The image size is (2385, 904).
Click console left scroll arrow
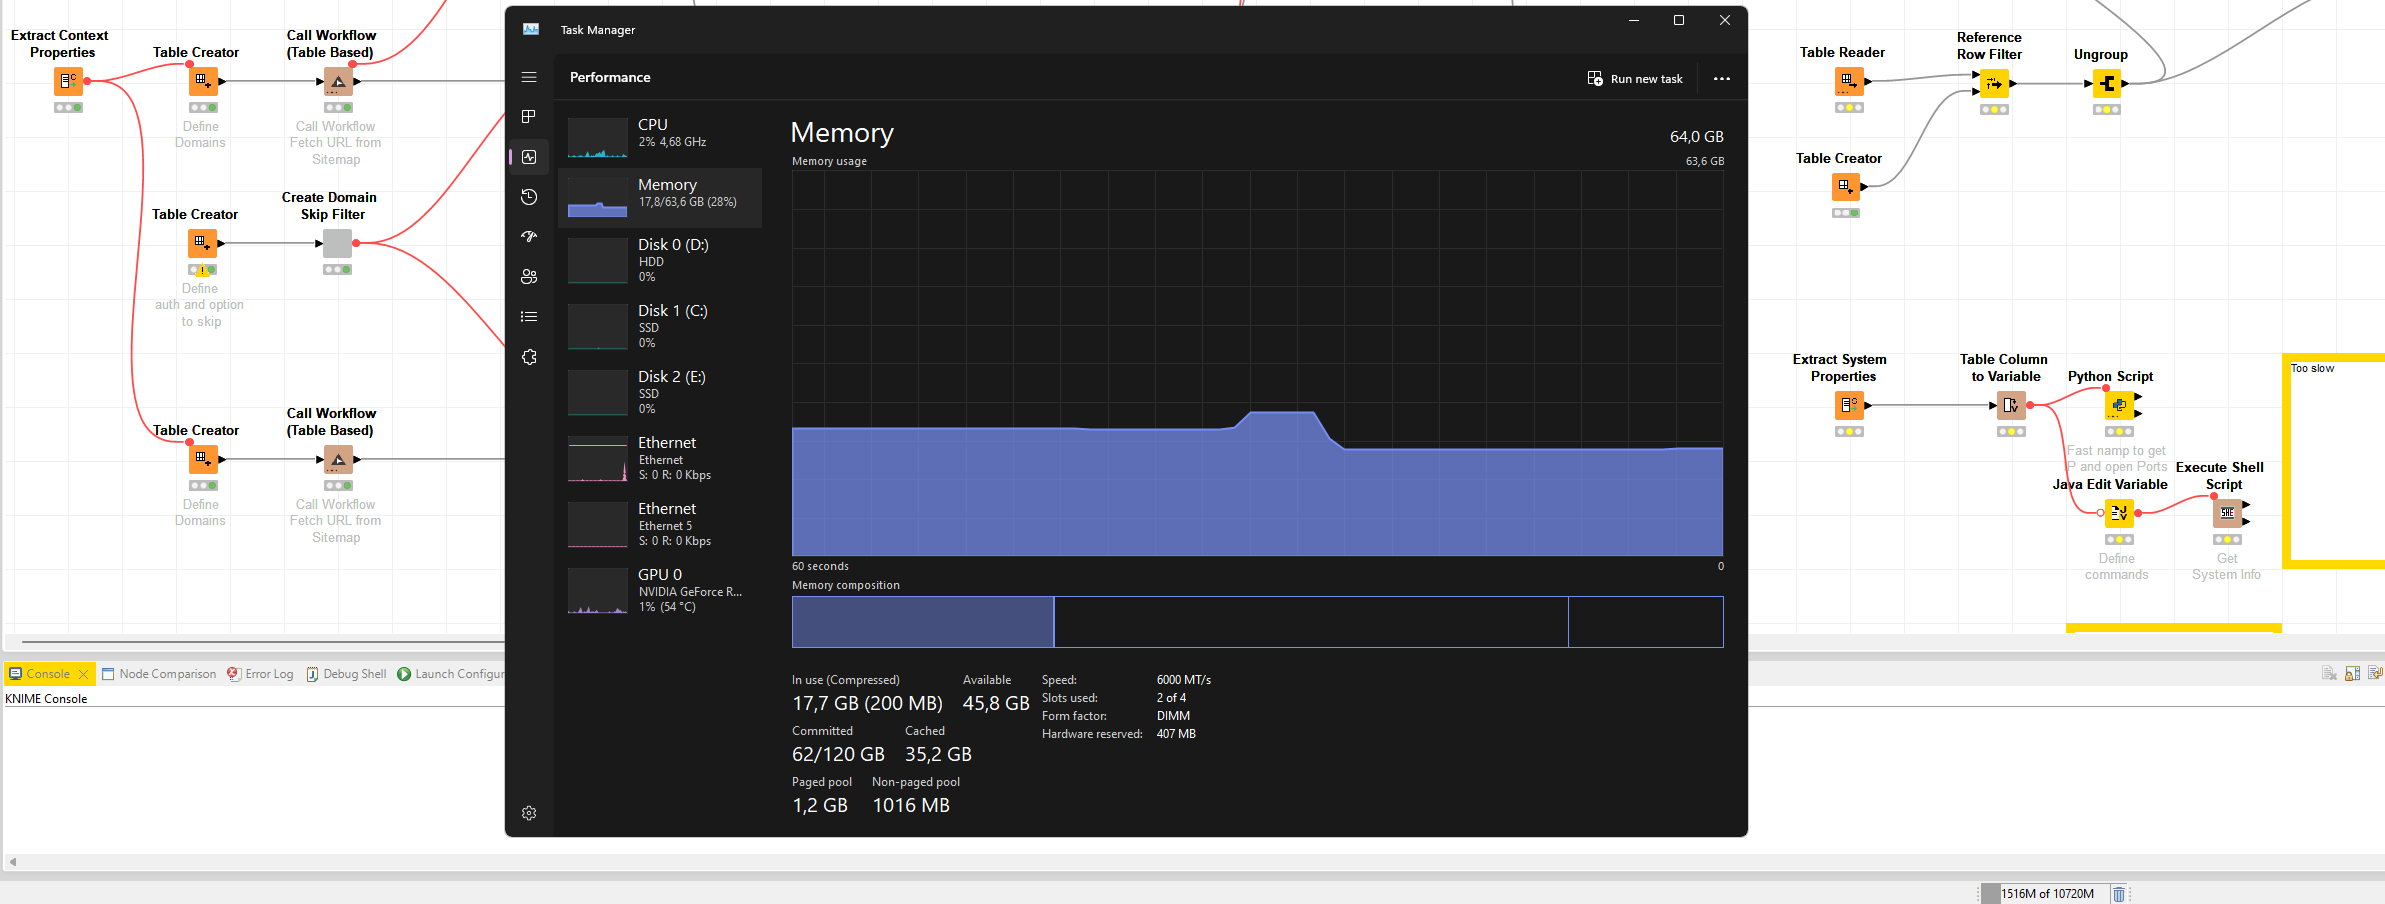point(13,862)
